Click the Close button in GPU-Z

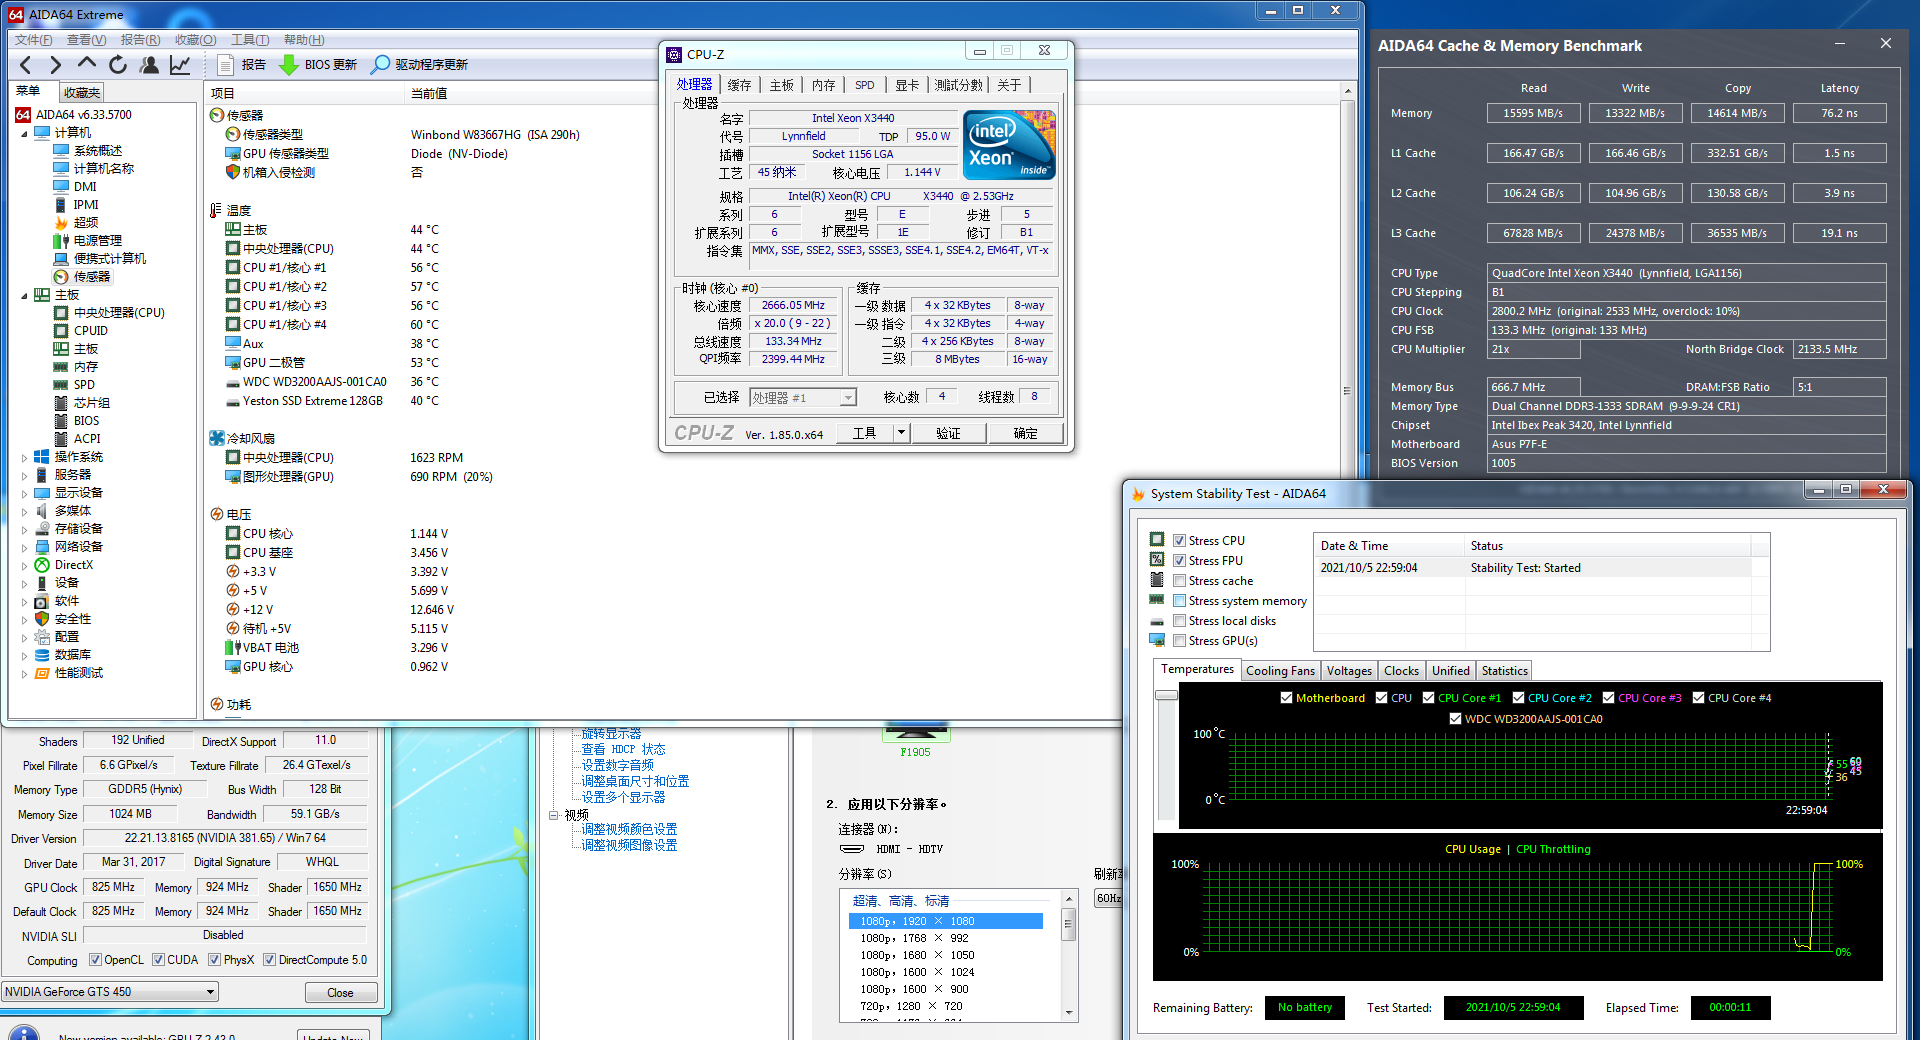(340, 993)
